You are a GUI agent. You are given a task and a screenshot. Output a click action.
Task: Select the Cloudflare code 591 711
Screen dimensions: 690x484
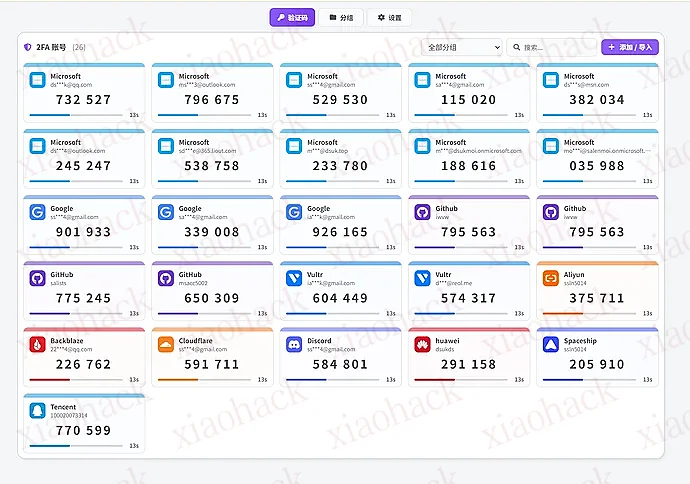click(212, 364)
